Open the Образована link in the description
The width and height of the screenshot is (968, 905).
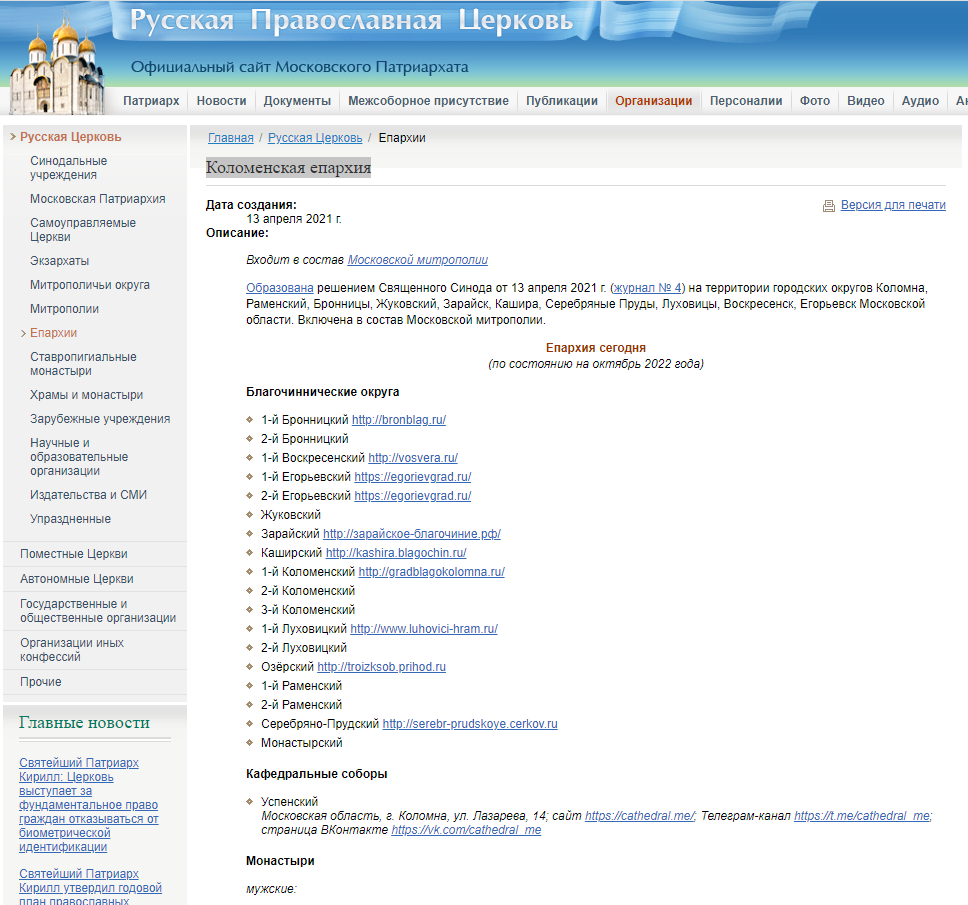click(280, 288)
